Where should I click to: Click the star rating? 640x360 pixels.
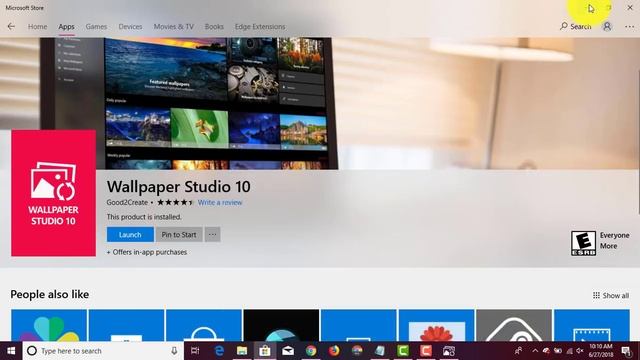(175, 202)
